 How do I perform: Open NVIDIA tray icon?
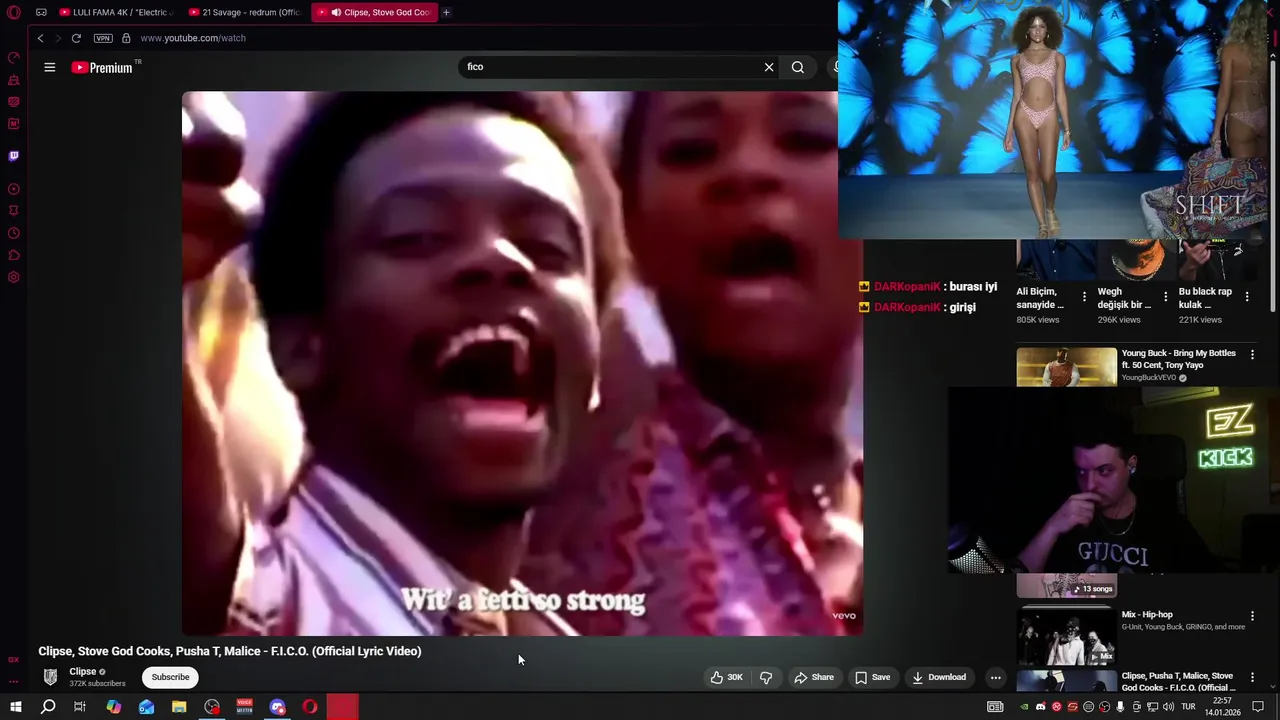pyautogui.click(x=1023, y=707)
